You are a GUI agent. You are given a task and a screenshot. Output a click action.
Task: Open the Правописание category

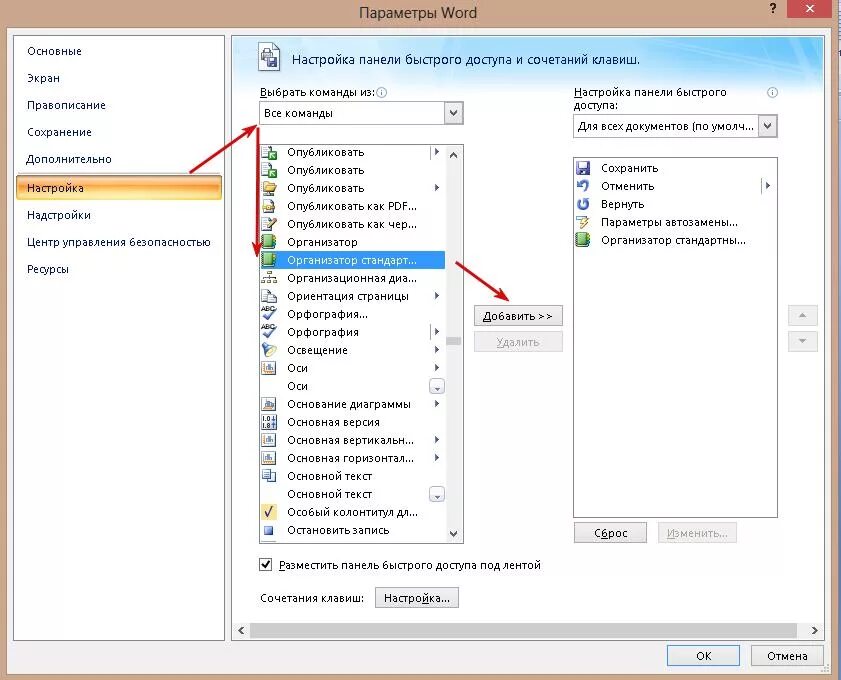[66, 105]
